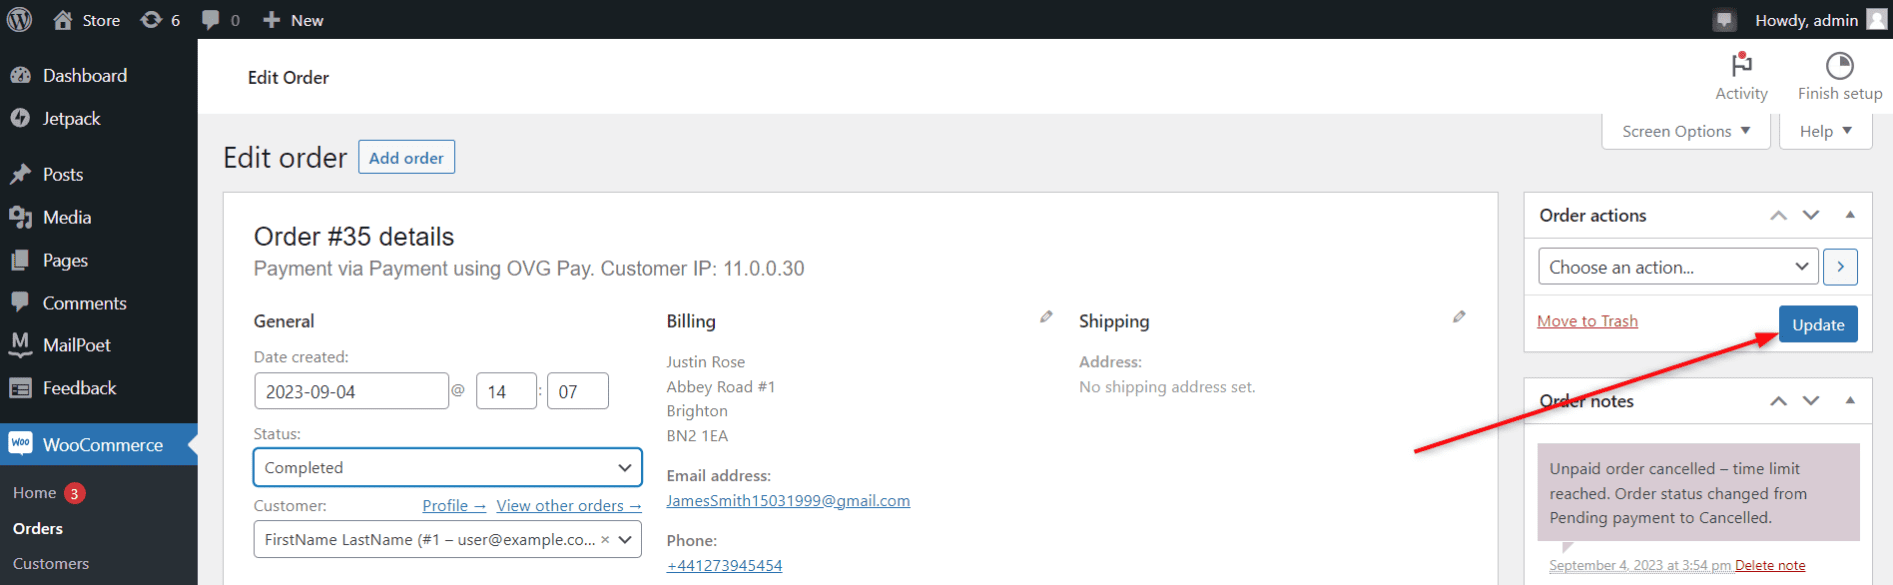Screen dimensions: 1893x585
Task: Click the Update button
Action: point(1818,324)
